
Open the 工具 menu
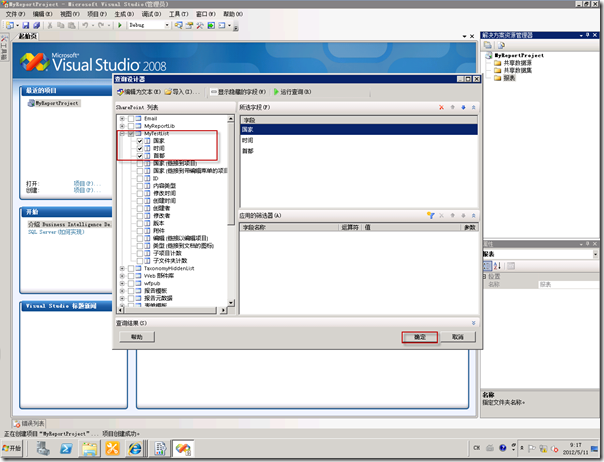[179, 14]
